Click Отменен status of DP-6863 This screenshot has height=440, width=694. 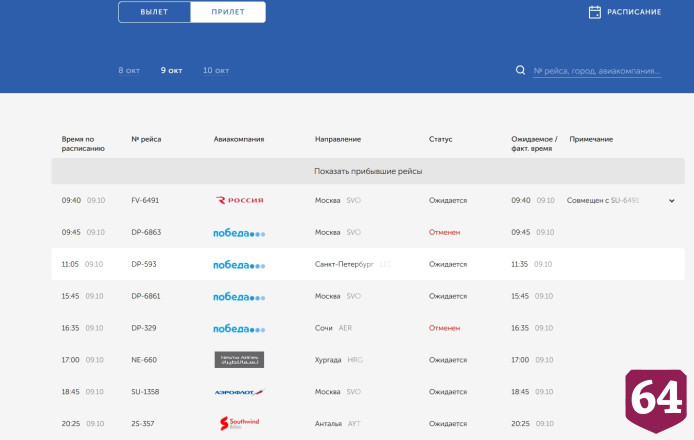click(444, 232)
